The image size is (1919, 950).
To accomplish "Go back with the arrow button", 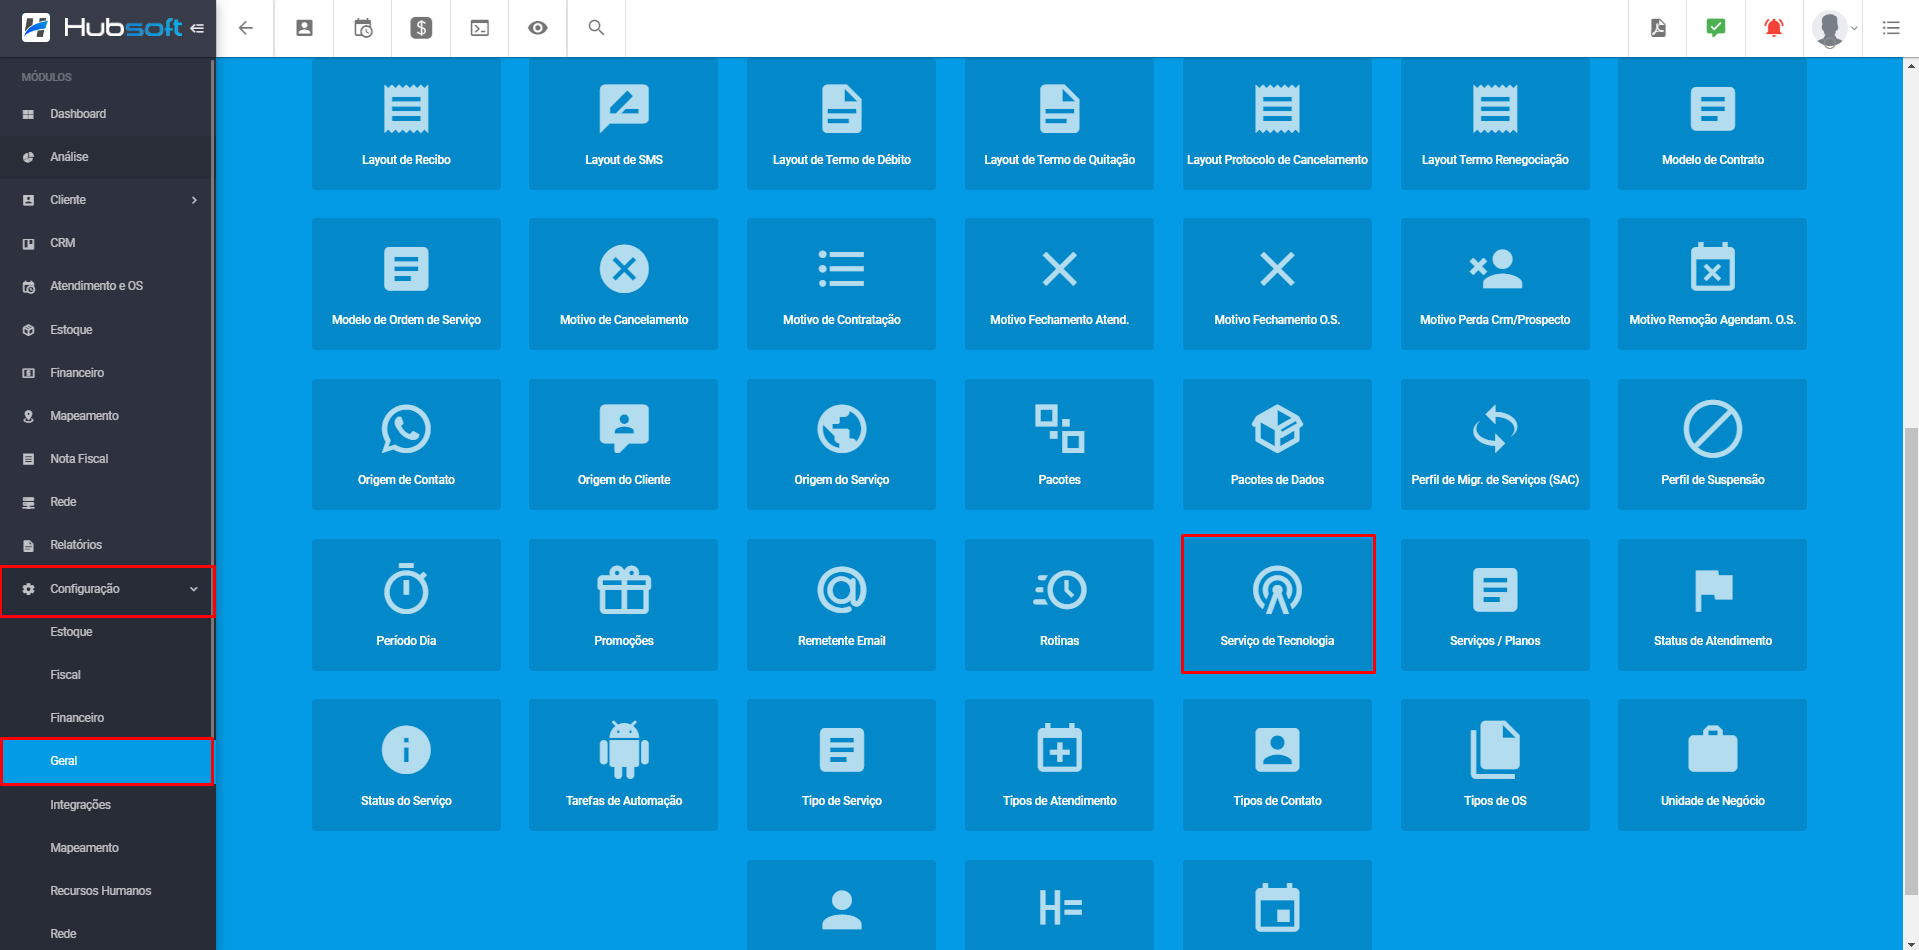I will click(245, 28).
